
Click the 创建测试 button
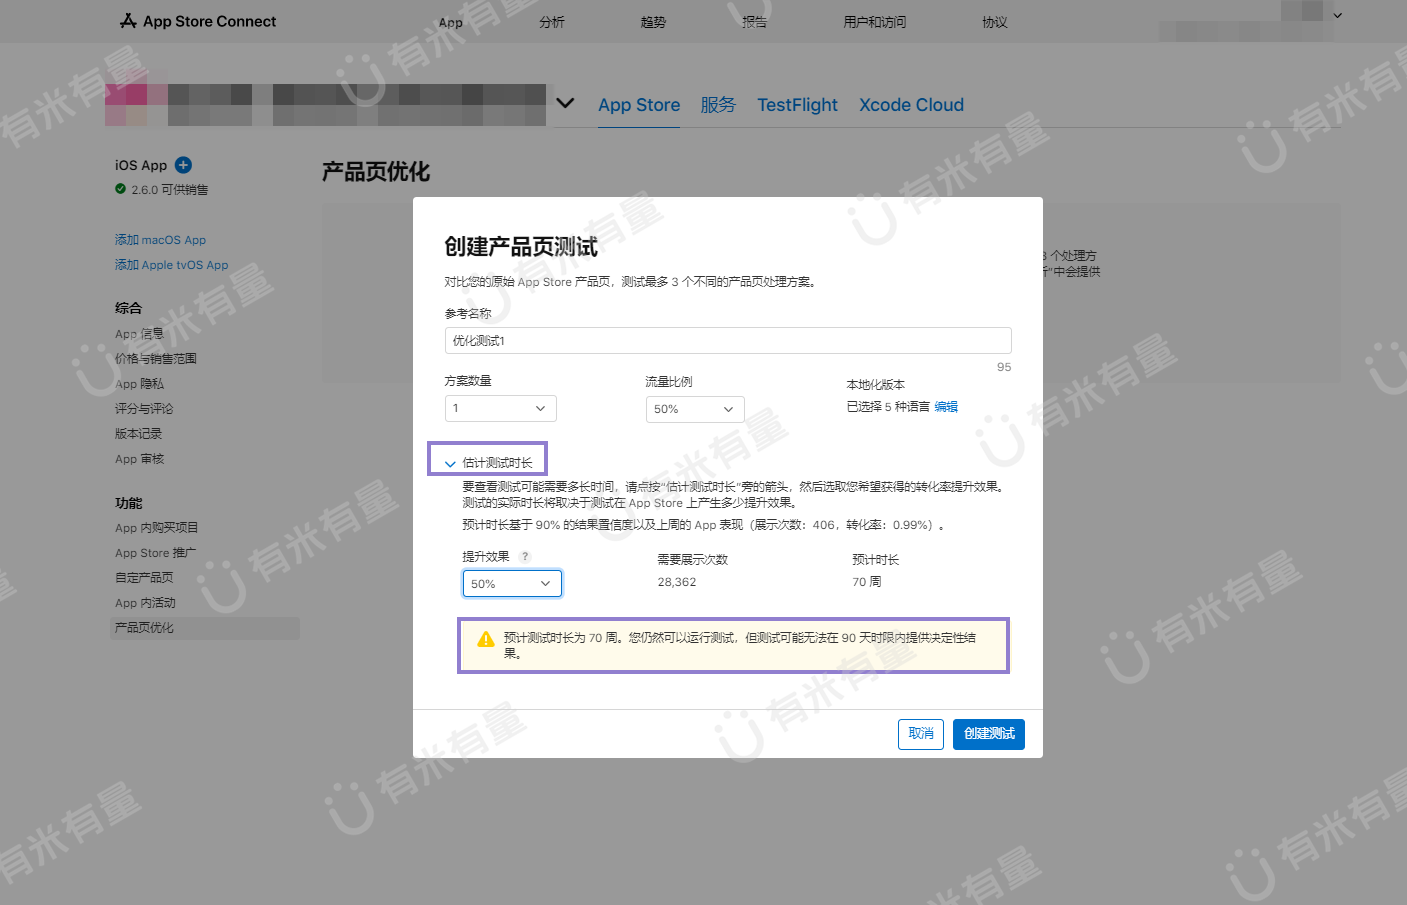(x=989, y=734)
